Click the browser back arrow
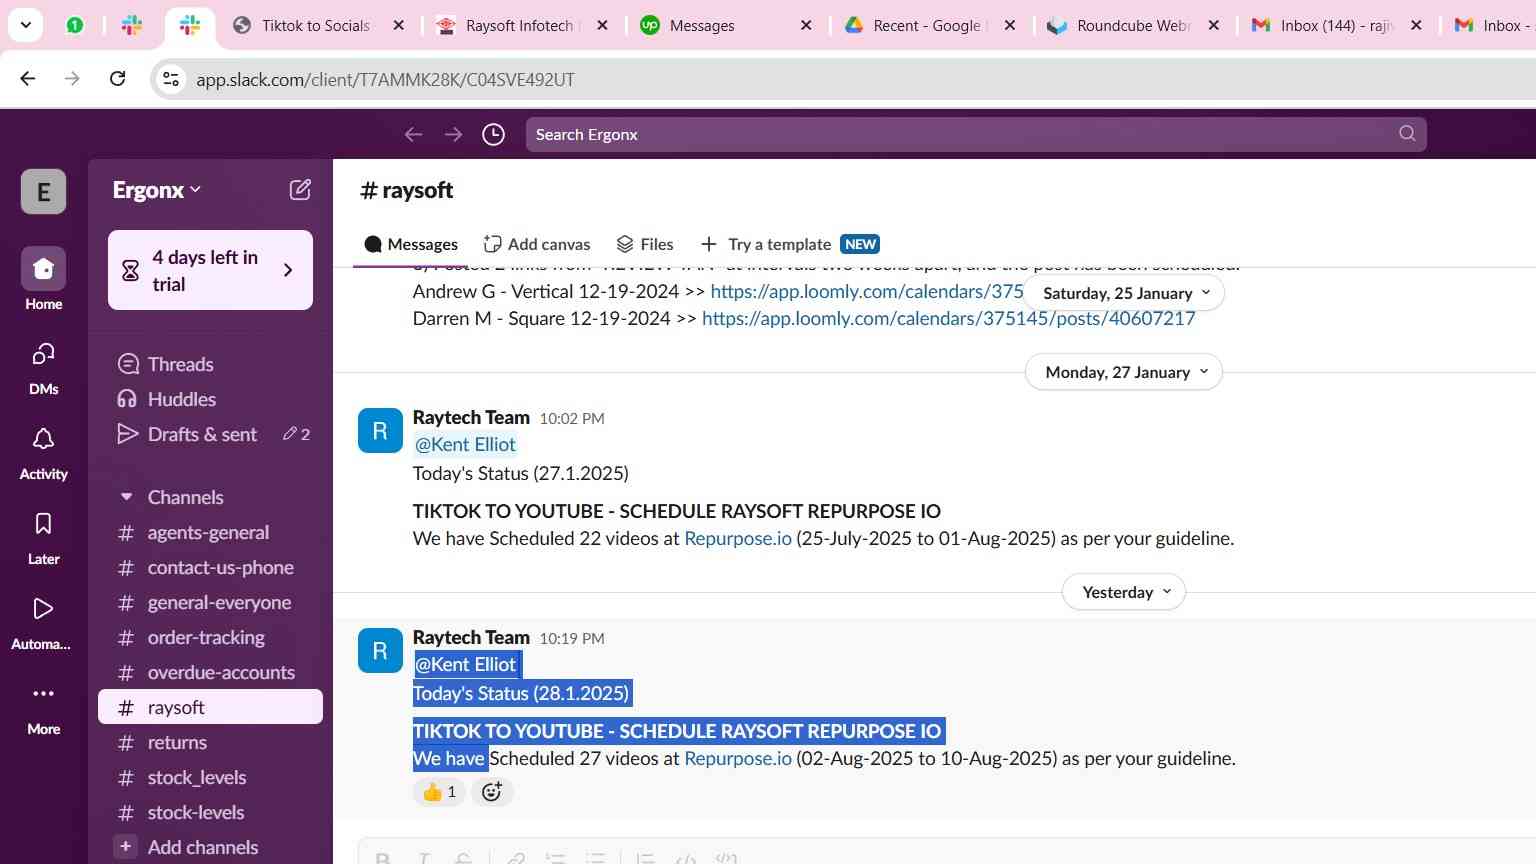Screen dimensions: 1536x864 point(28,79)
